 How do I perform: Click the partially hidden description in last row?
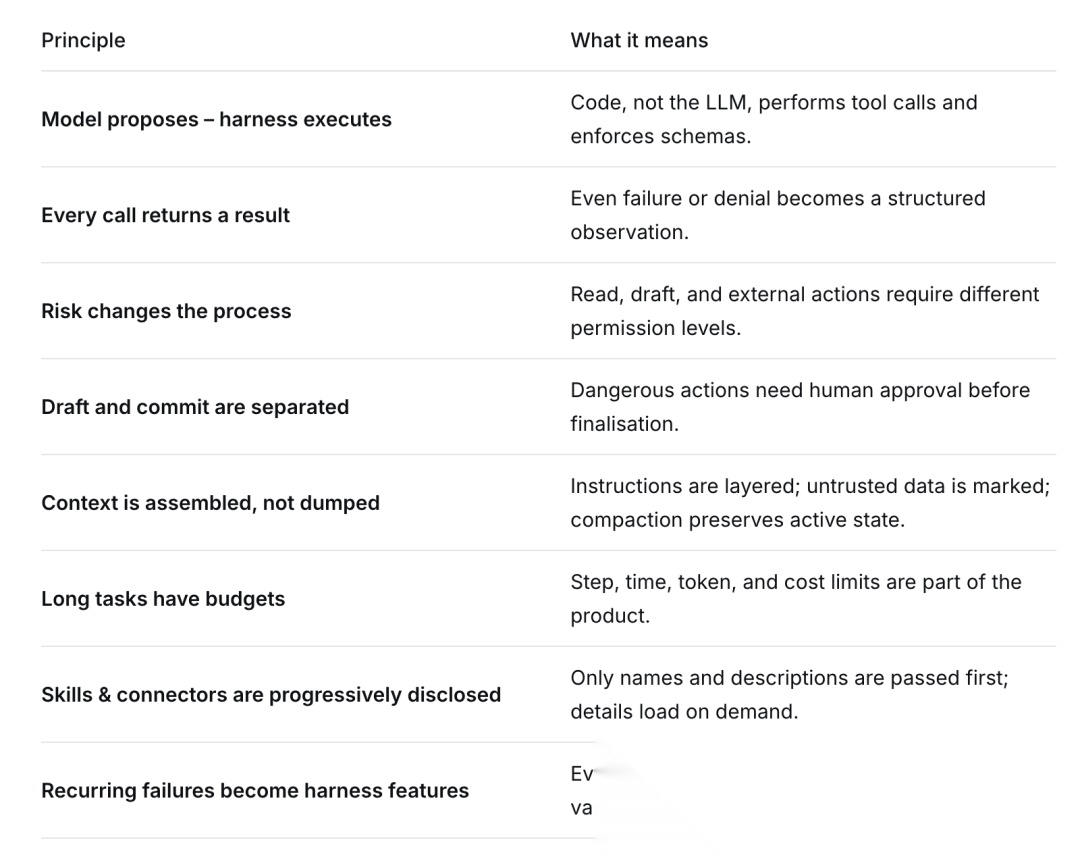(x=582, y=790)
